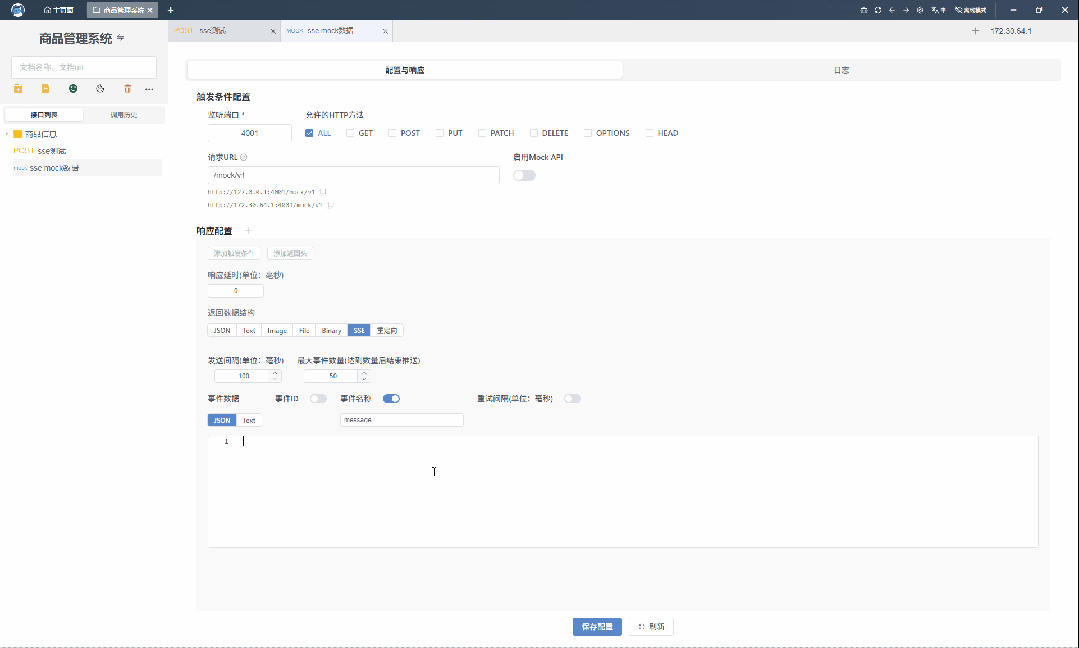Close the sse mock数据 editor tab
Screen dimensions: 1079x648
[x=385, y=31]
